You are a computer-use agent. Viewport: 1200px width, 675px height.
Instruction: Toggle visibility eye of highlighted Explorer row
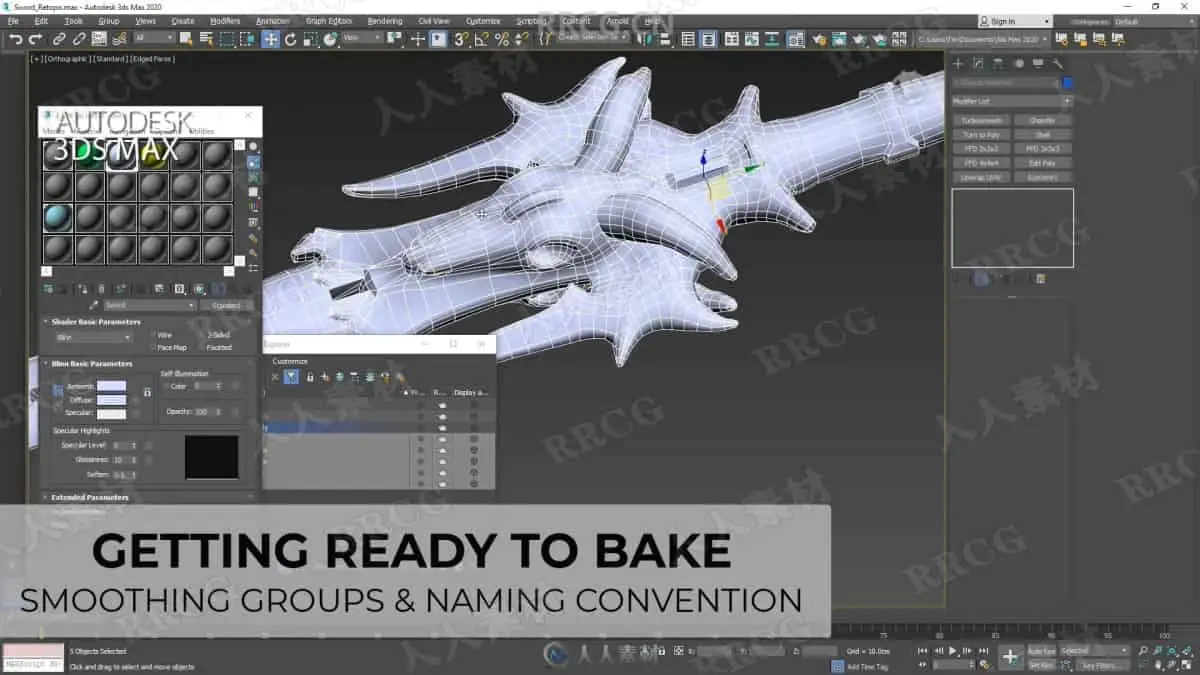pos(442,428)
